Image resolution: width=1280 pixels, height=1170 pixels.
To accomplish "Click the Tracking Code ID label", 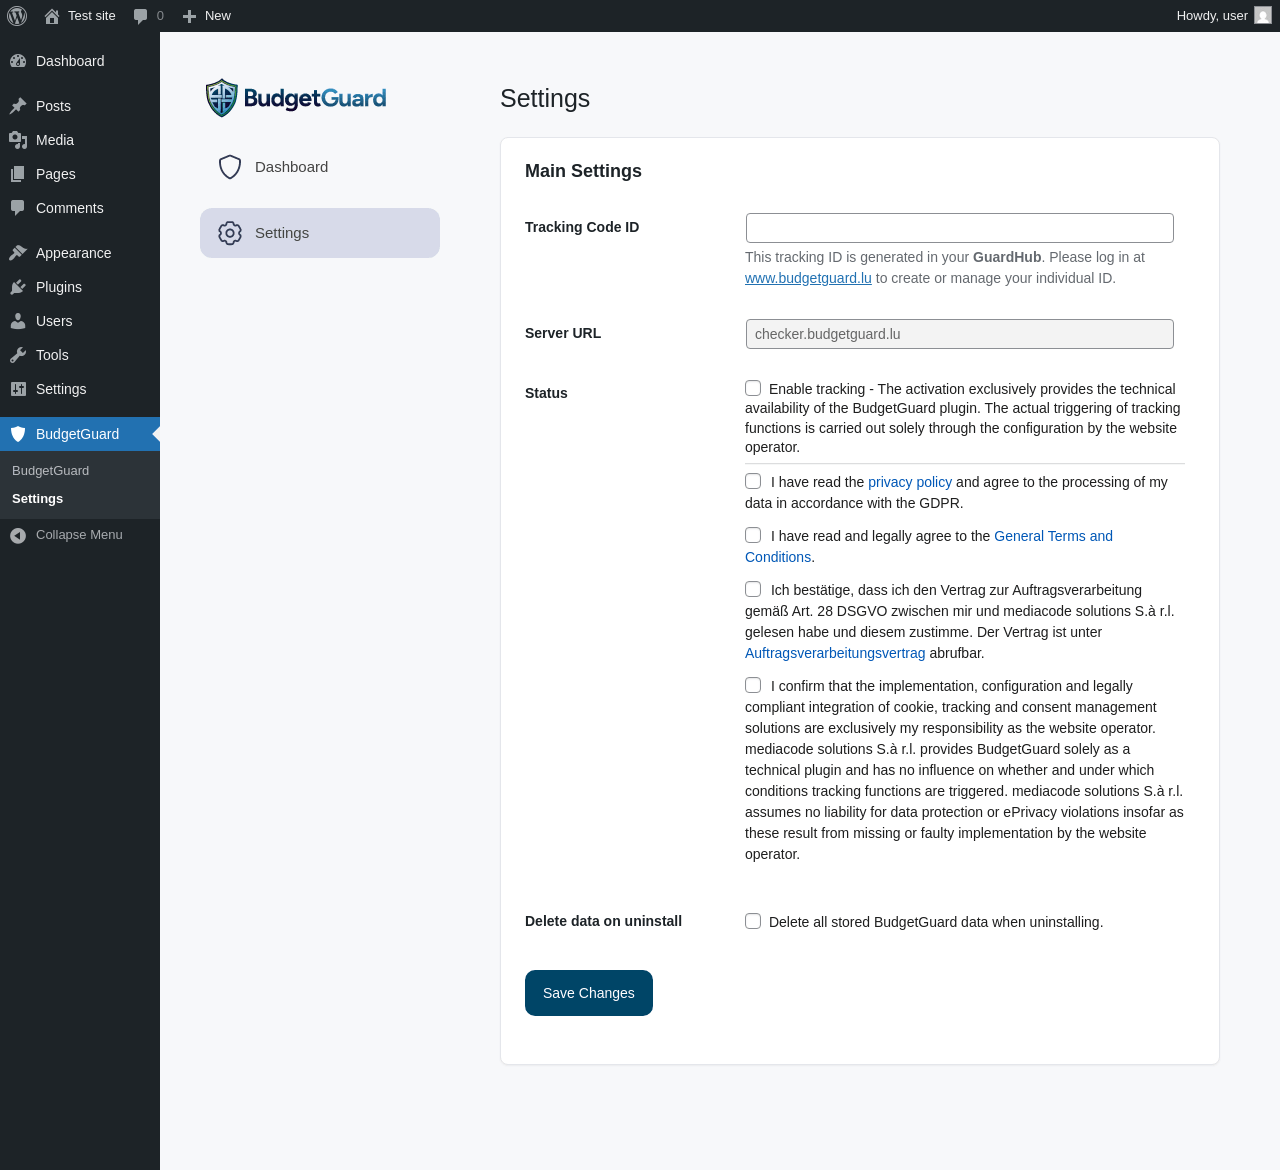I will pyautogui.click(x=582, y=227).
